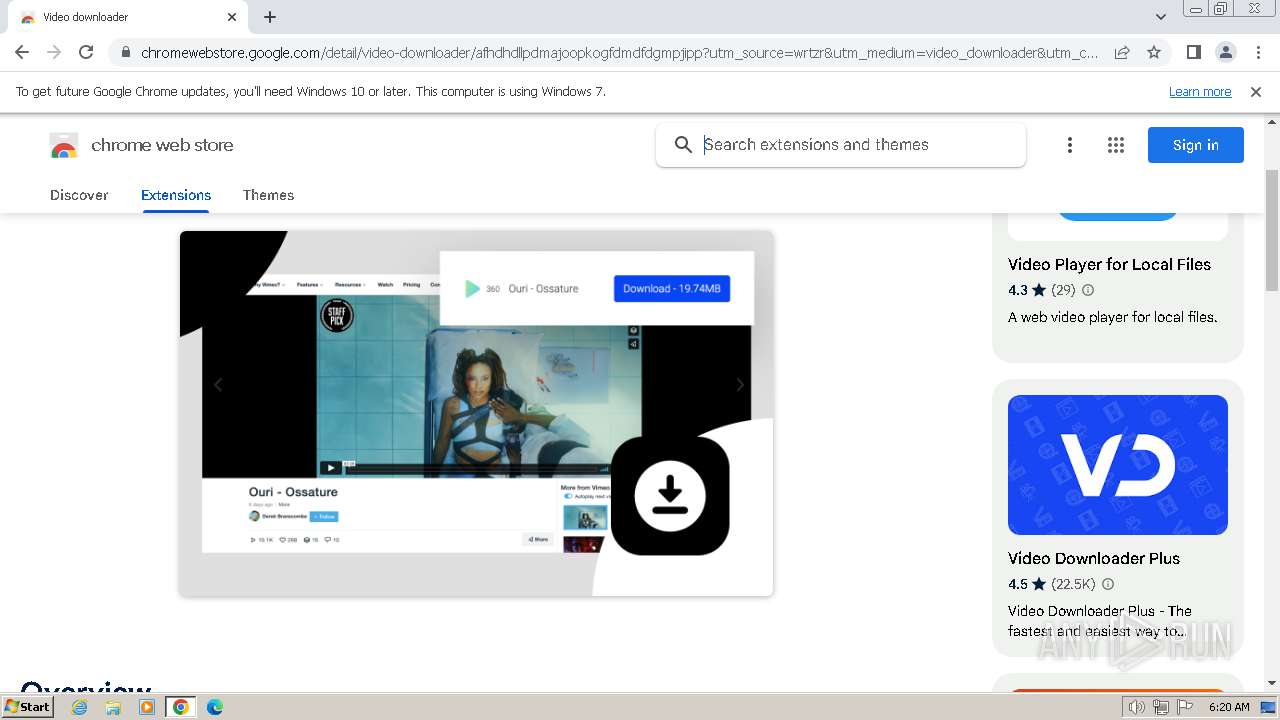This screenshot has height=720, width=1280.
Task: Dismiss the Windows 7 update notice
Action: pos(1256,92)
